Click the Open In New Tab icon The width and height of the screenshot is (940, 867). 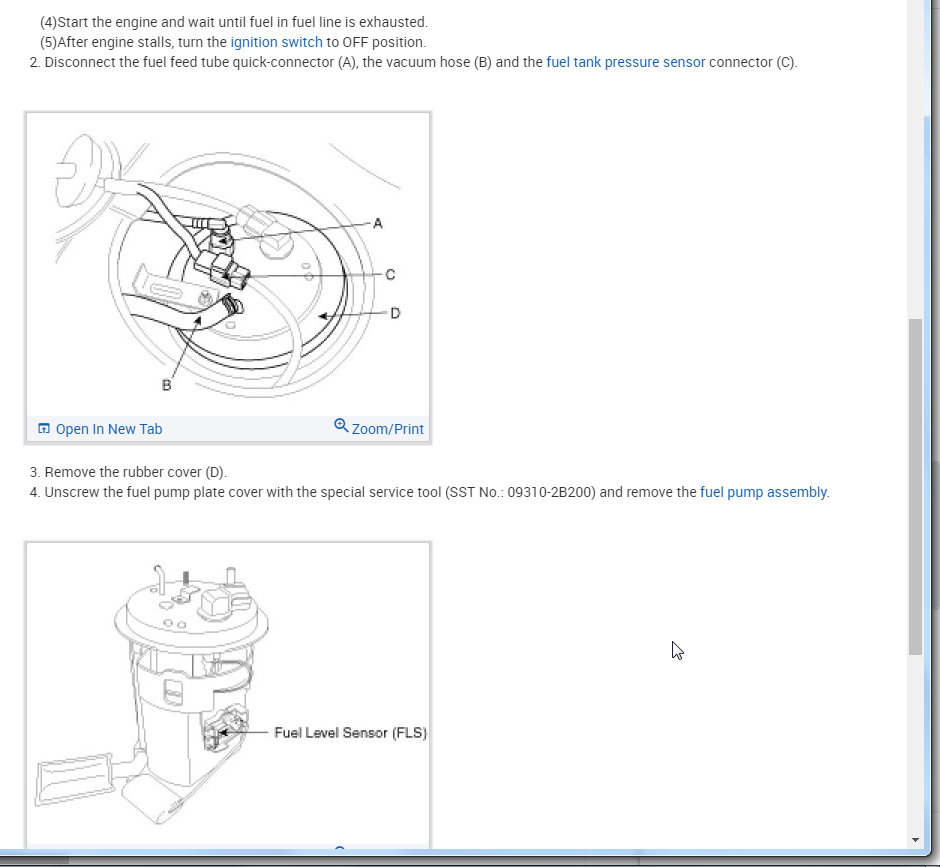(x=44, y=429)
